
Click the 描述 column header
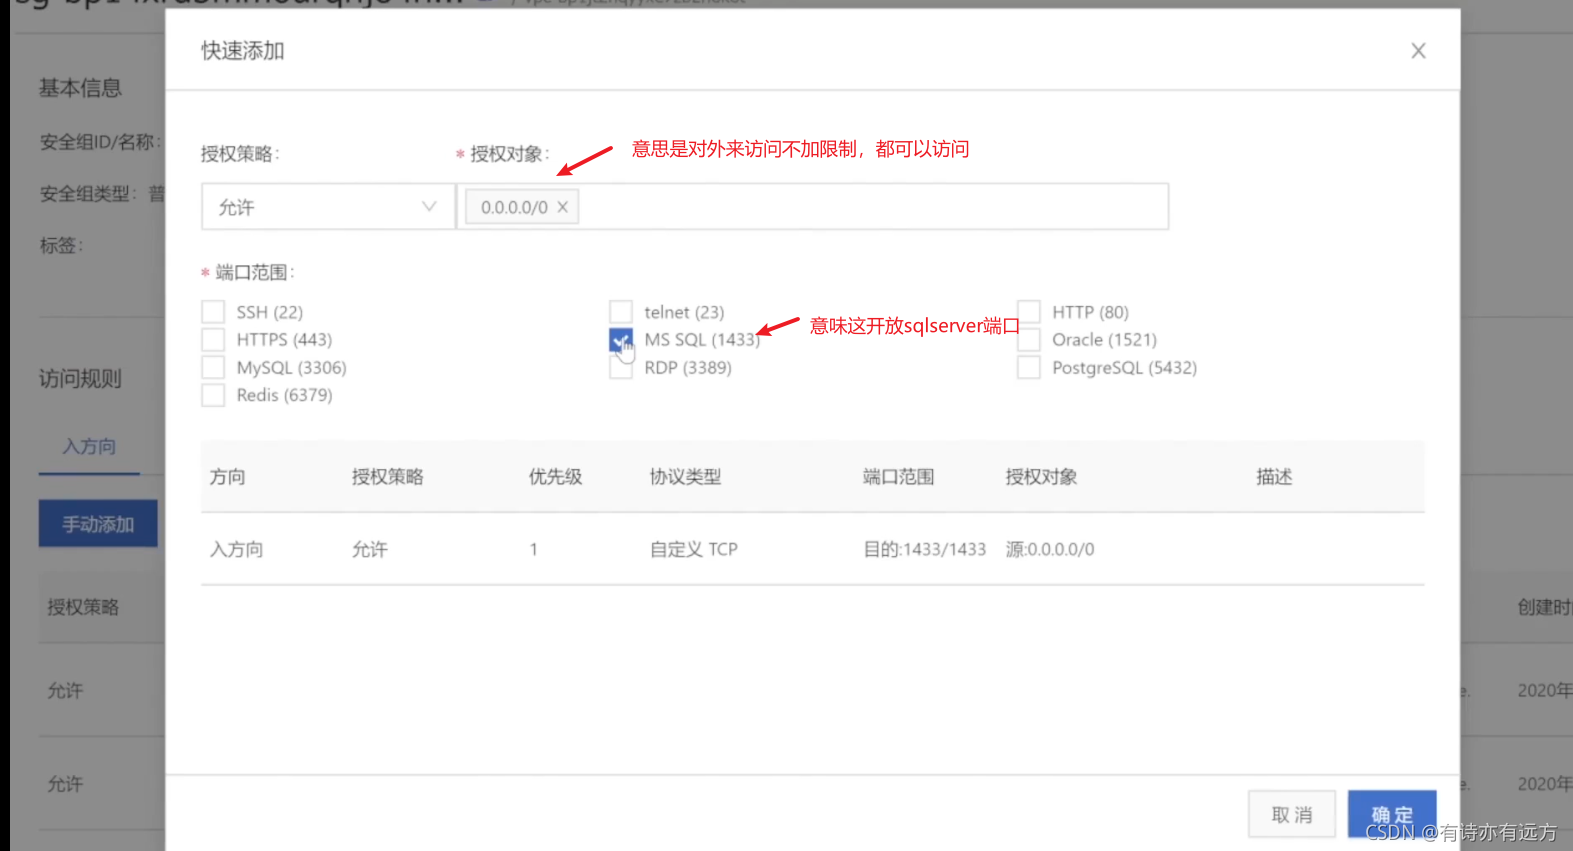click(1275, 477)
